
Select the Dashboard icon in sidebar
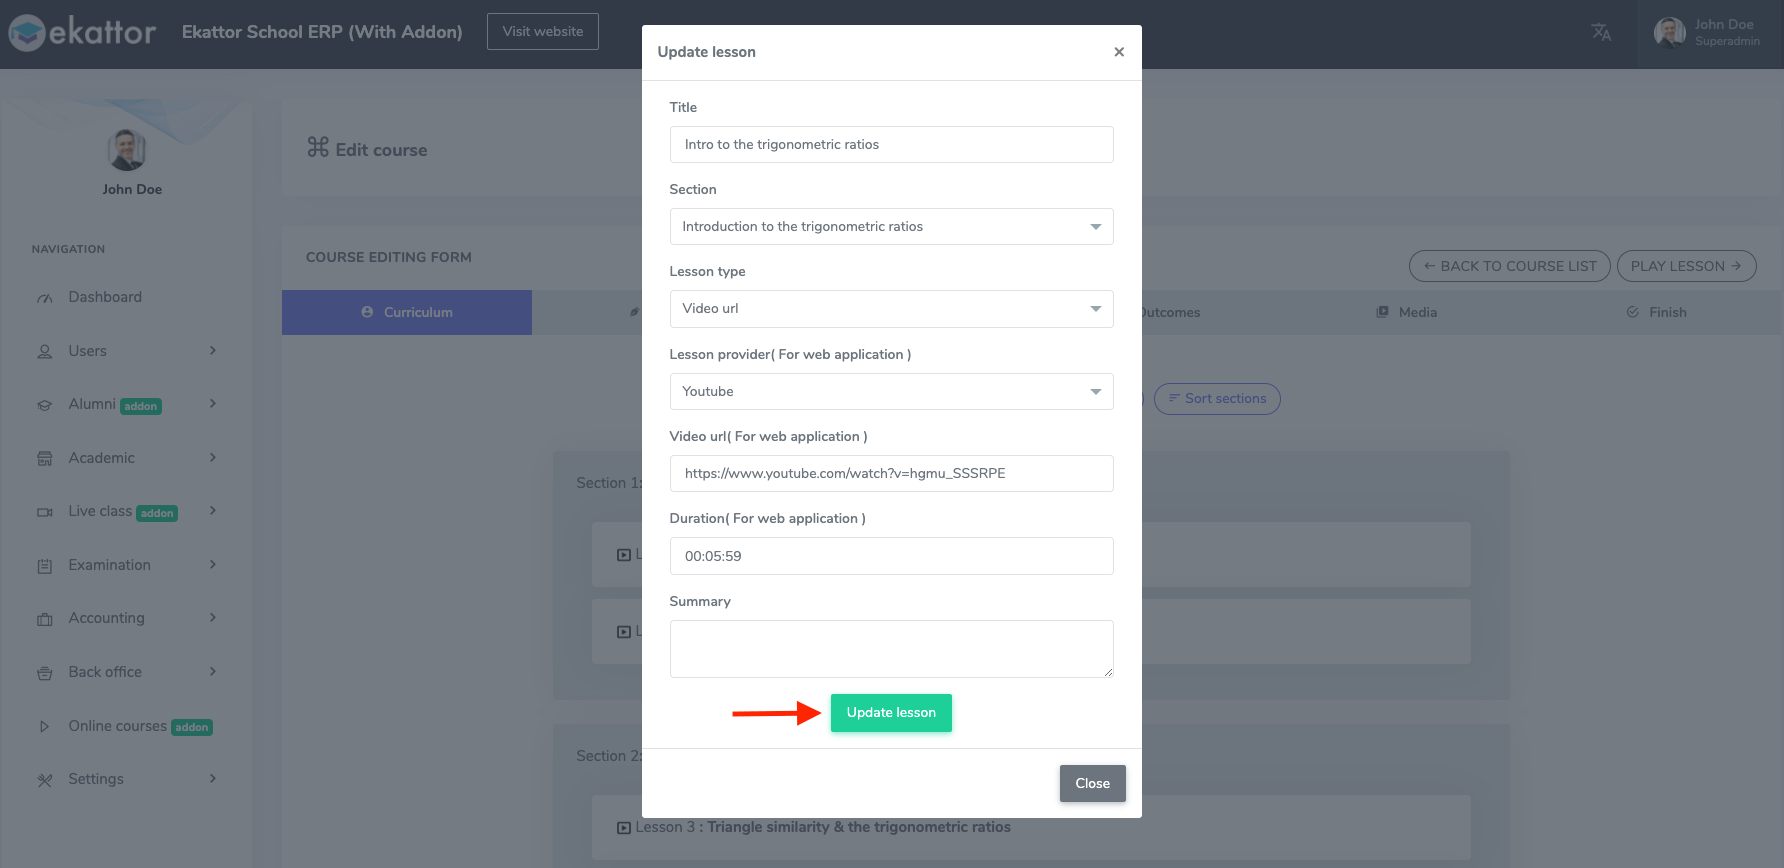coord(44,296)
